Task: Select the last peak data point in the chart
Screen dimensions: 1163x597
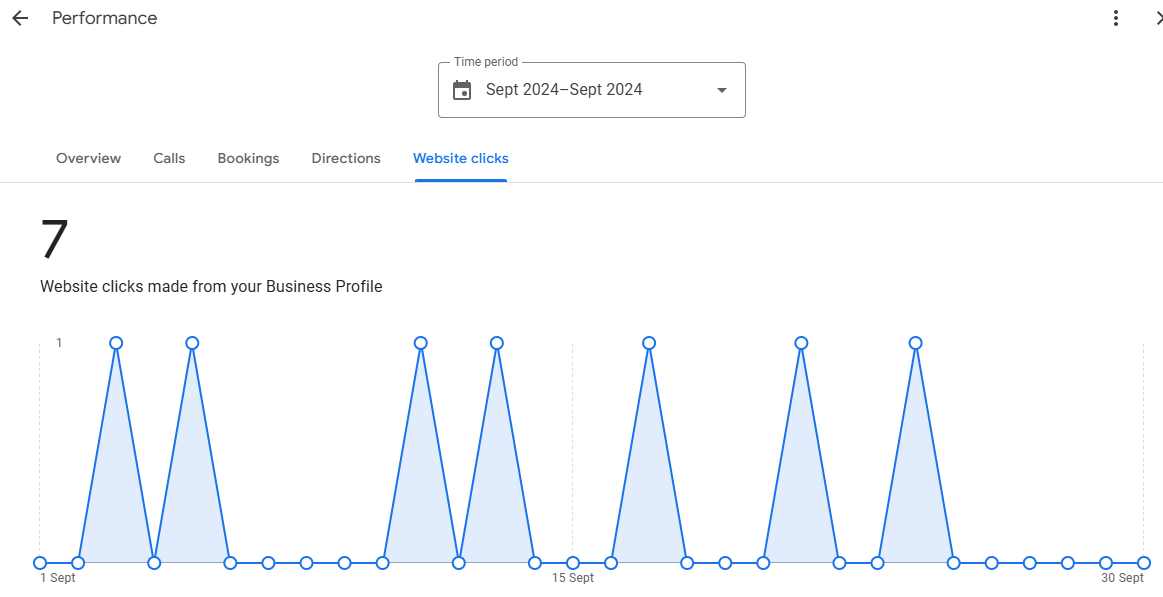Action: tap(915, 343)
